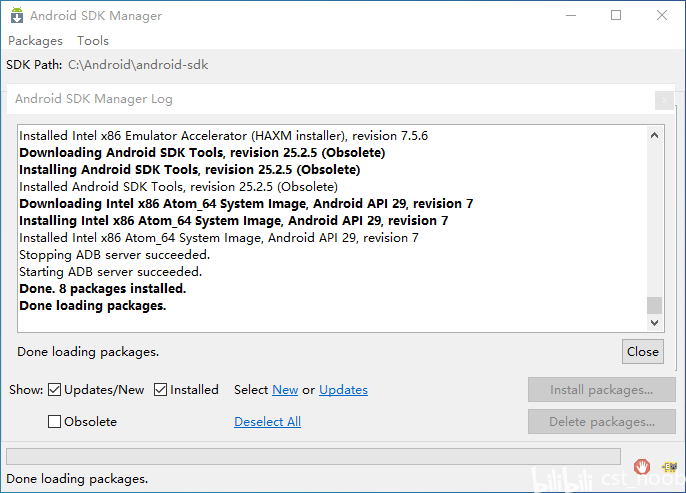Click the Updates selection link
The width and height of the screenshot is (686, 493).
(343, 390)
